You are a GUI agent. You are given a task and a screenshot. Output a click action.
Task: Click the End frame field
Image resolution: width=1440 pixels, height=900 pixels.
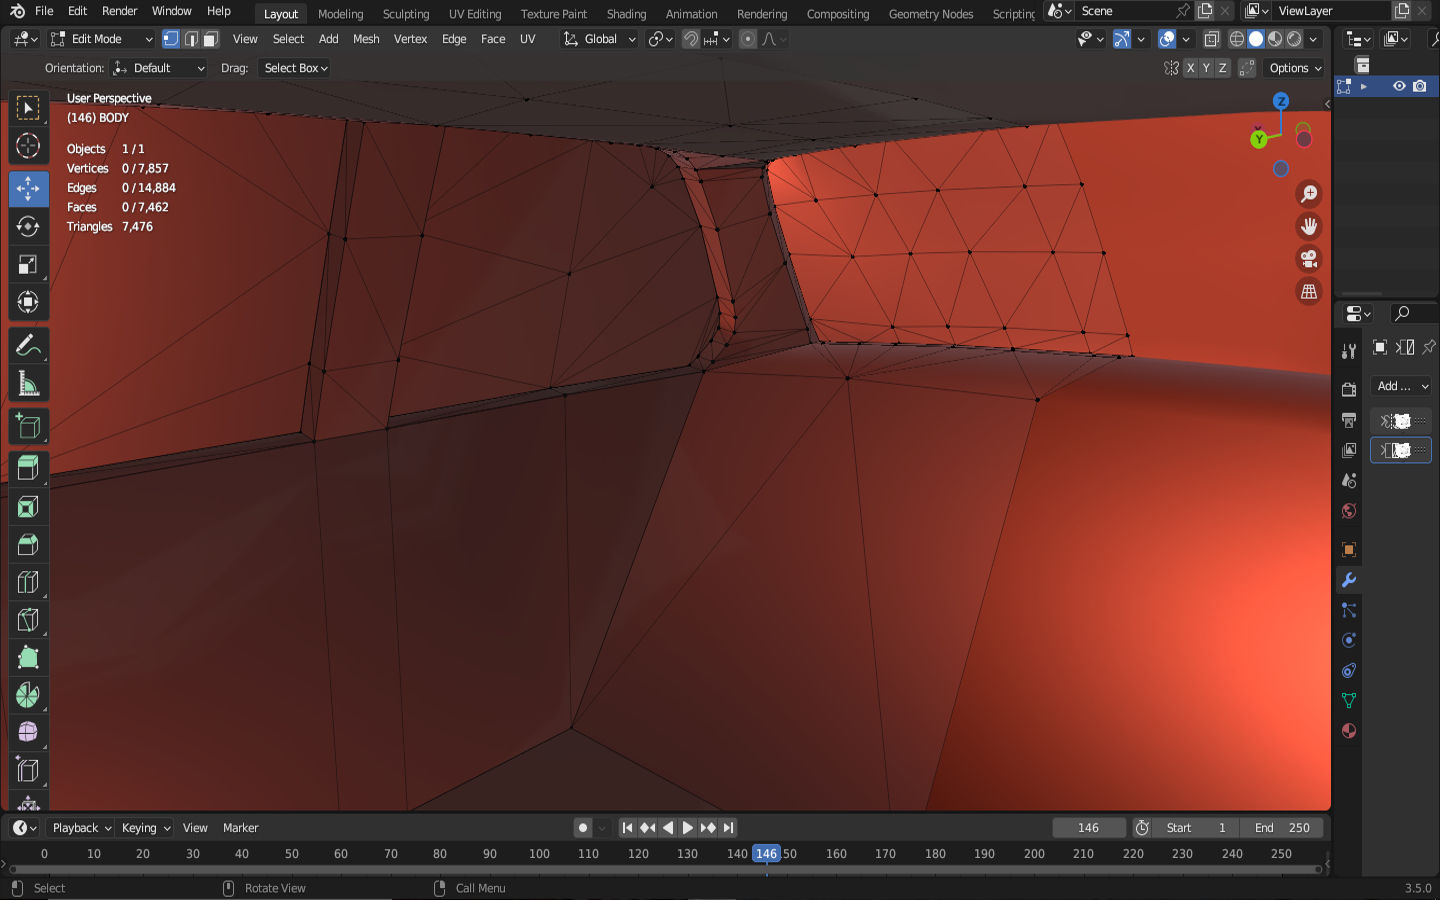click(1282, 828)
